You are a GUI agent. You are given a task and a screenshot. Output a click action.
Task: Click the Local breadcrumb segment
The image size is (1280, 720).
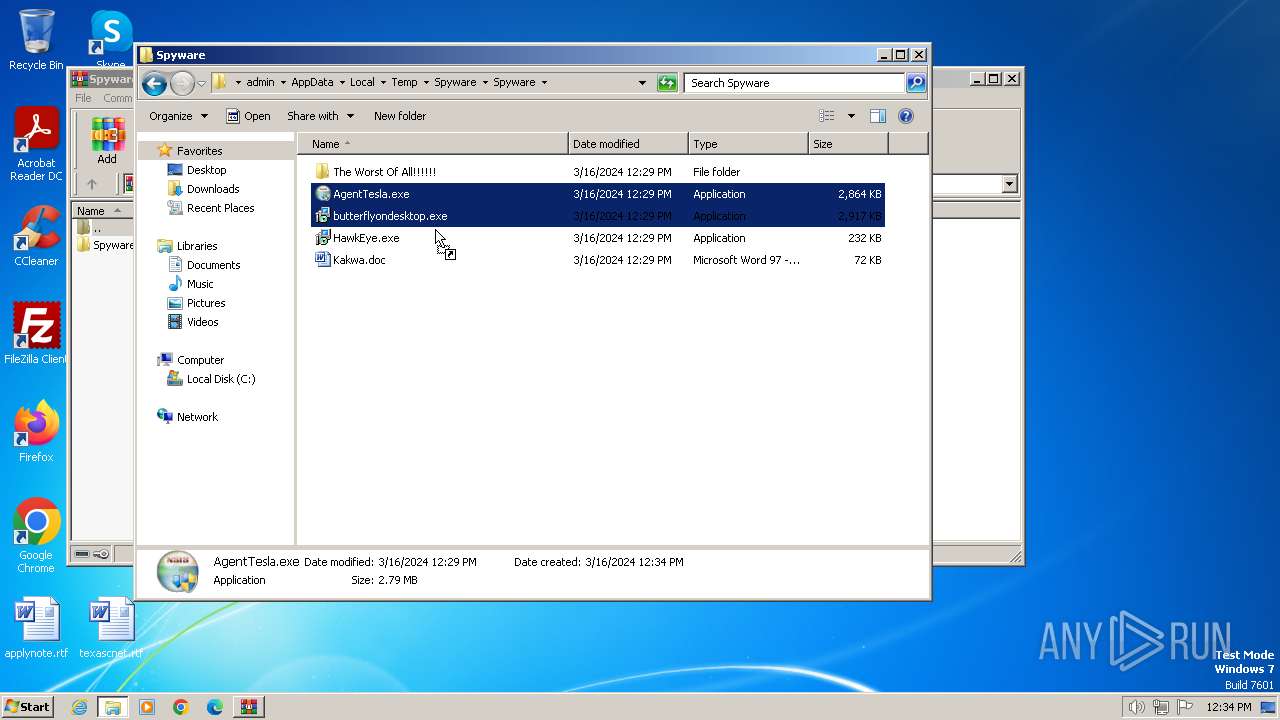click(x=362, y=82)
